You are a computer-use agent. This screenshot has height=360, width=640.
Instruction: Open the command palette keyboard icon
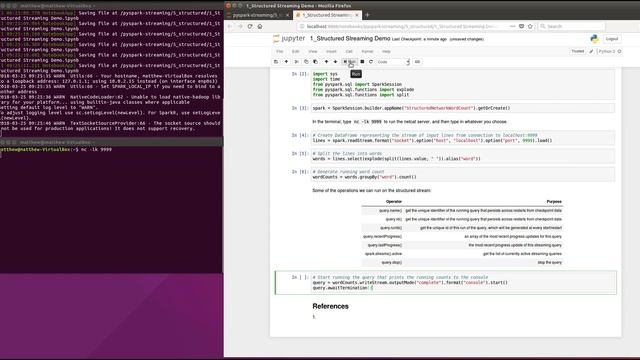417,62
